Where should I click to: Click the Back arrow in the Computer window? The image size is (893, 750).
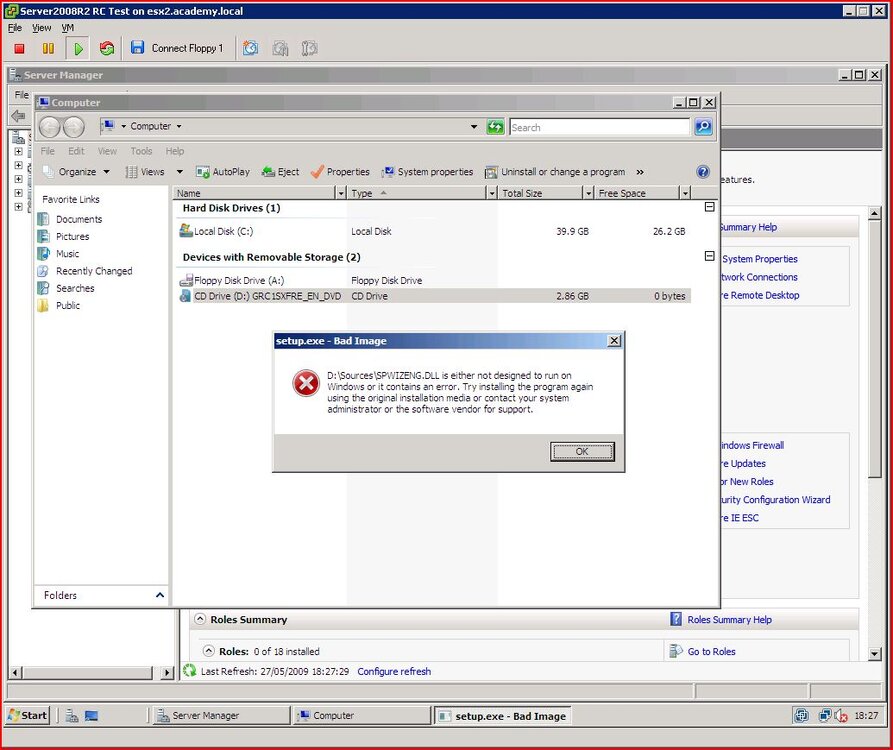[x=50, y=126]
